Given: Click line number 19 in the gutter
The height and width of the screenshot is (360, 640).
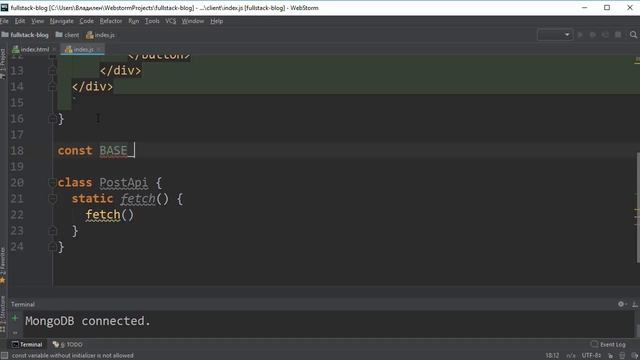Looking at the screenshot, I should coord(17,167).
